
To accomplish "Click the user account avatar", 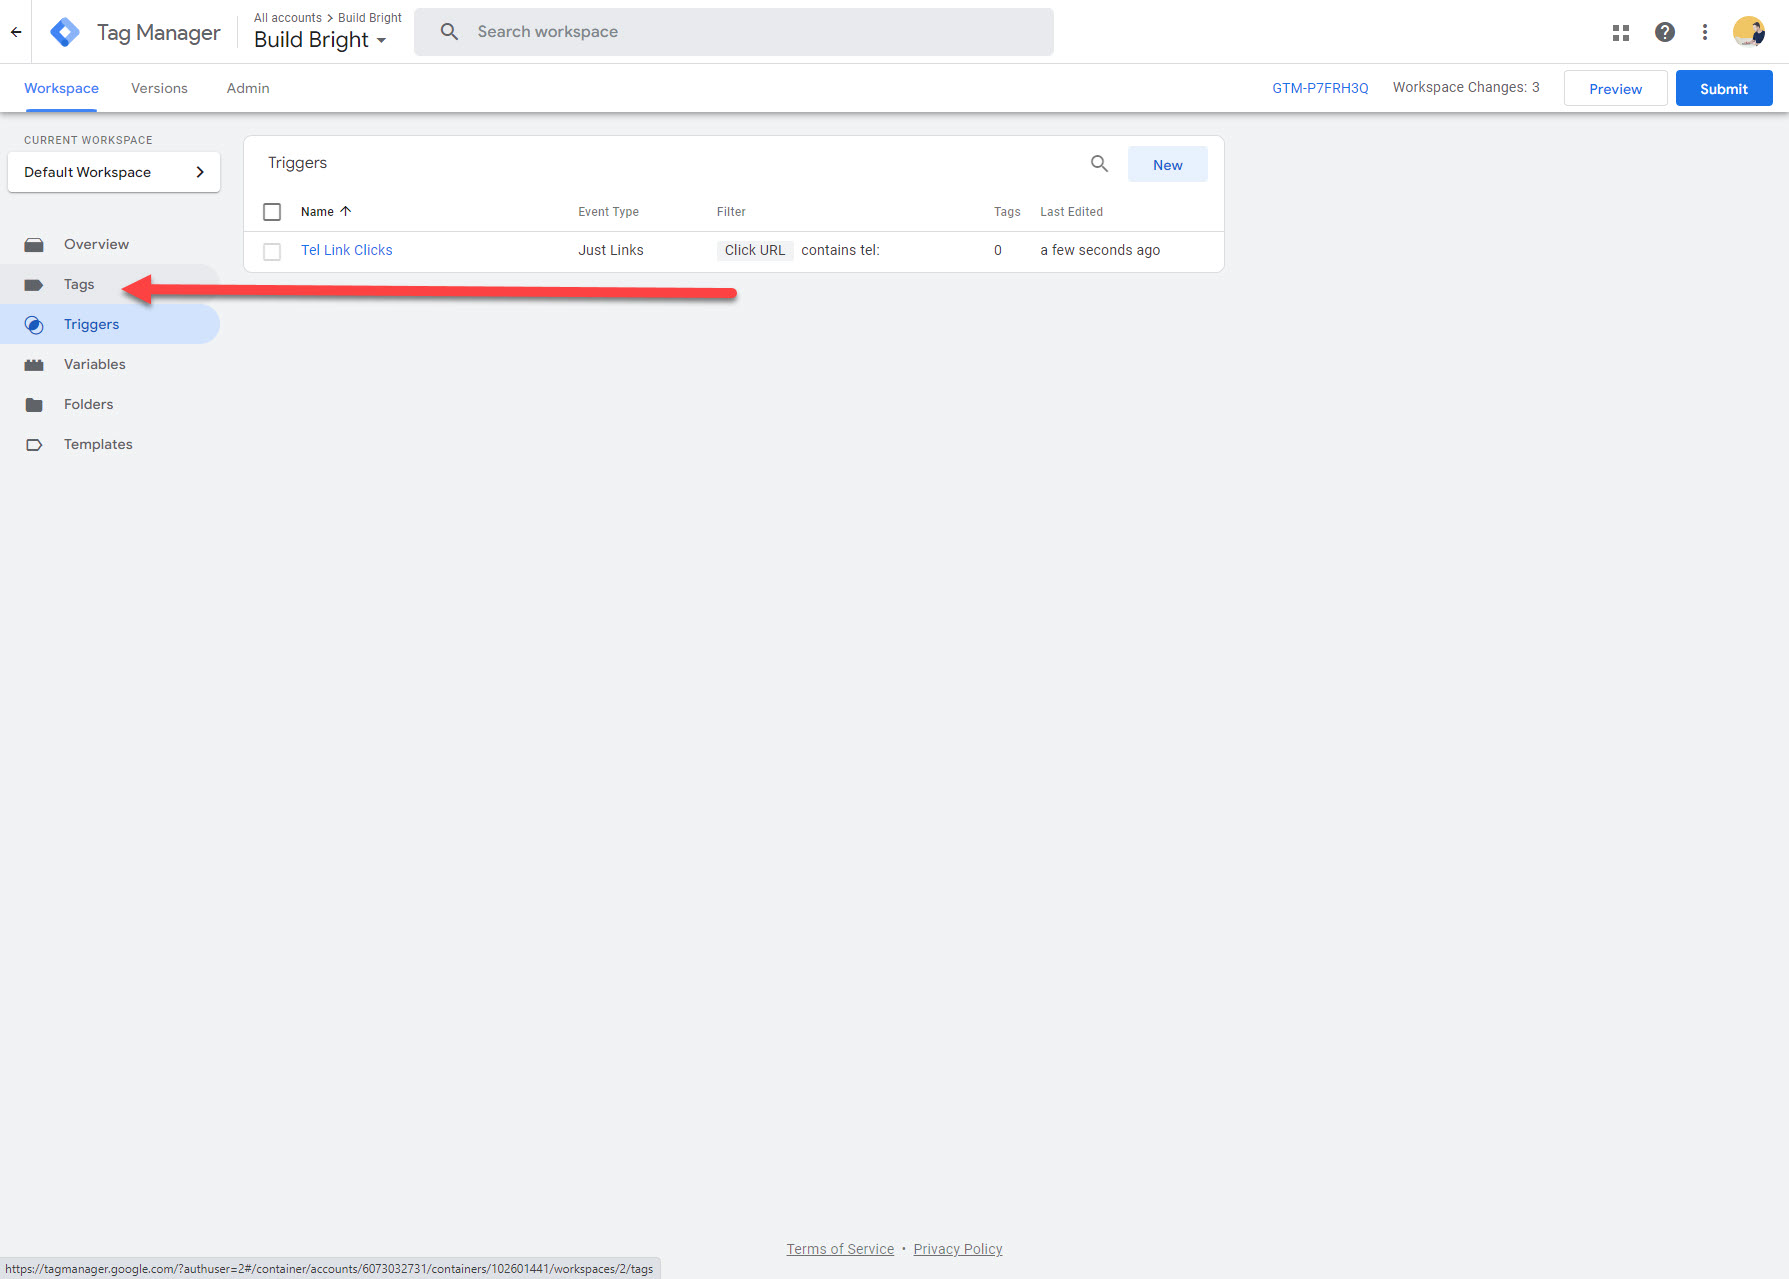I will (1748, 32).
